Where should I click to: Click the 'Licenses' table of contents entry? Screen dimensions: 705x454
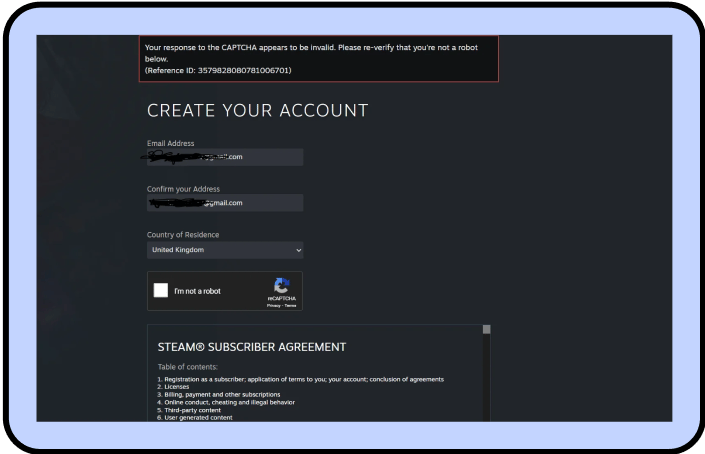[x=176, y=387]
